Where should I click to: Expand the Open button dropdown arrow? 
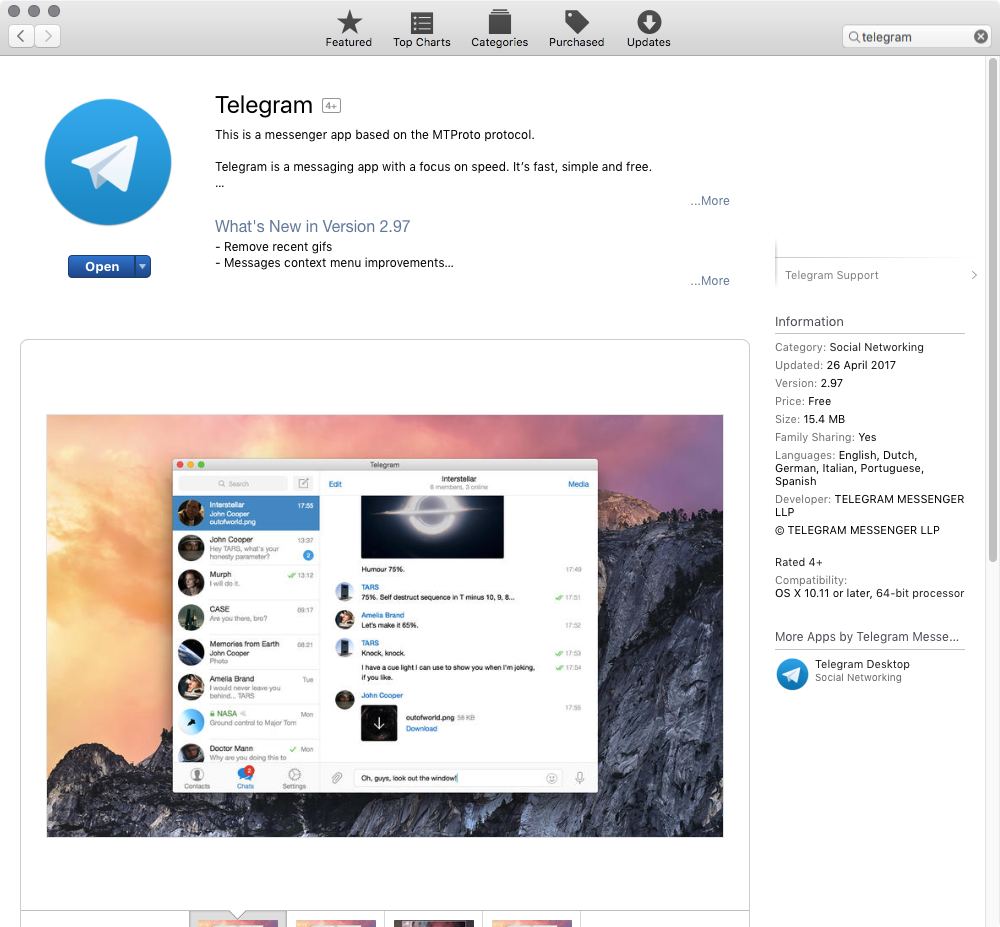(x=143, y=266)
